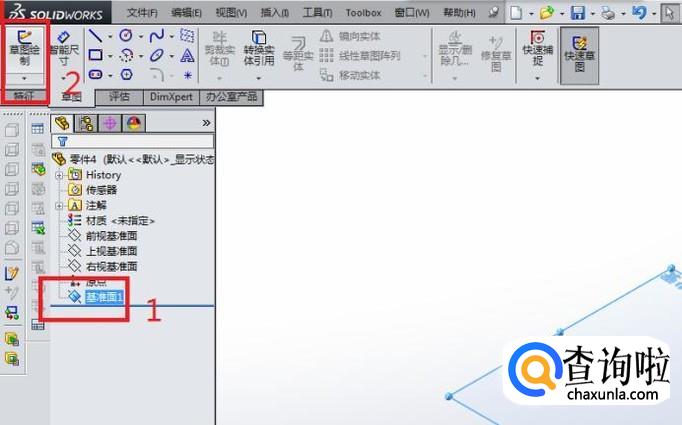Click the Open file icon

[x=547, y=13]
